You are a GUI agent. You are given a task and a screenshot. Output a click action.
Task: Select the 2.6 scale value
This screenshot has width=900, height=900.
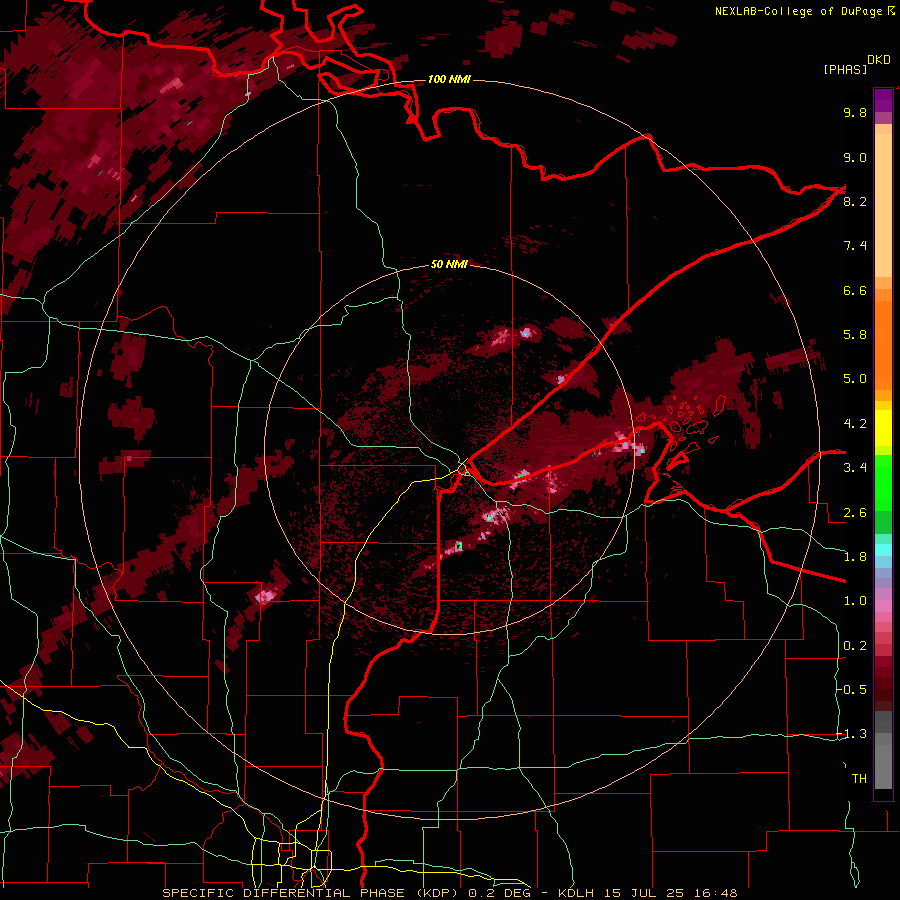[855, 513]
